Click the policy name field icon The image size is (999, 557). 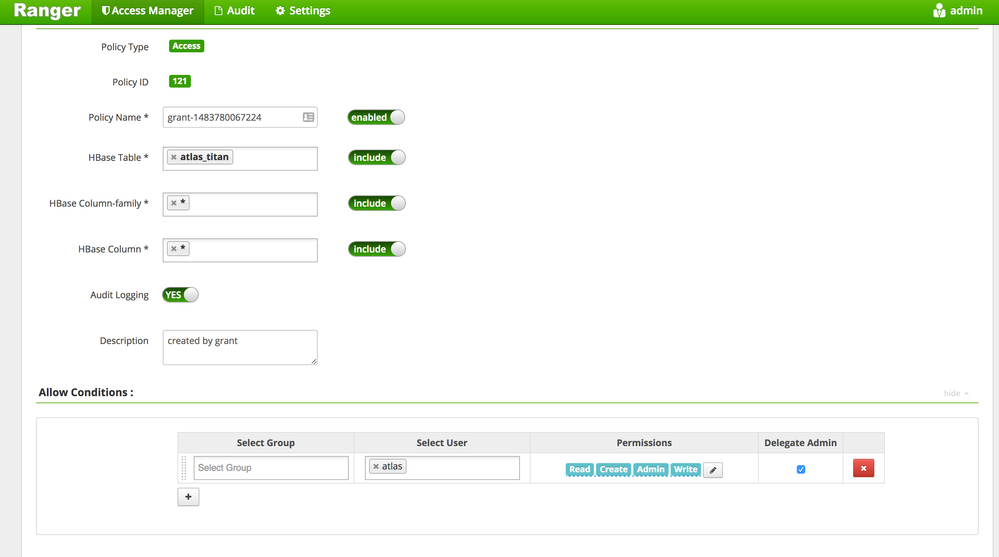(308, 117)
